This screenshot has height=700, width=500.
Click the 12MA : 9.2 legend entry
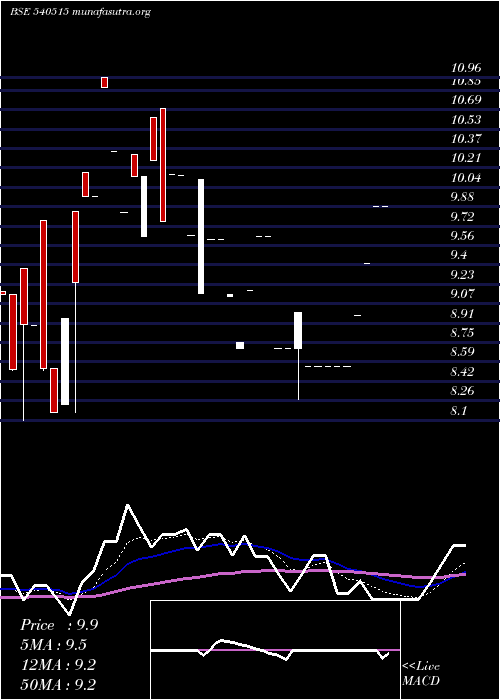[58, 665]
